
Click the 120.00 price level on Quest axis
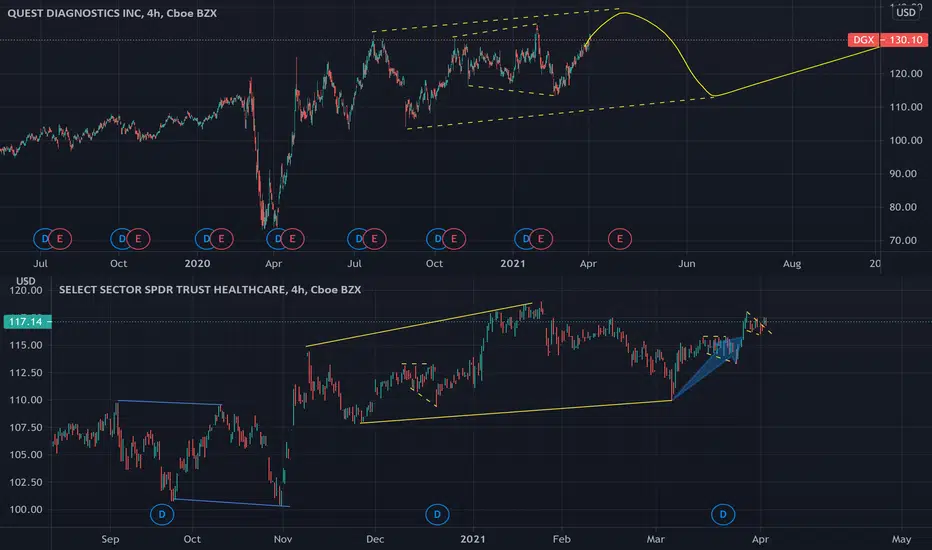(x=905, y=74)
